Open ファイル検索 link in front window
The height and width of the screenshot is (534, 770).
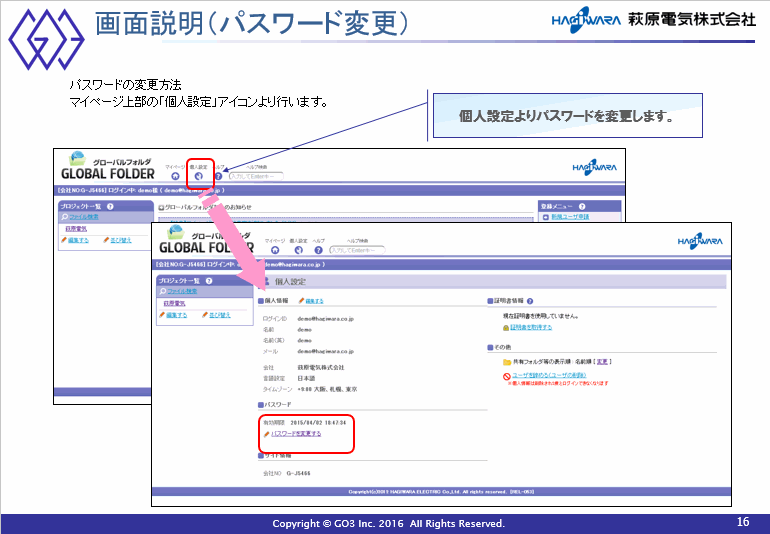coord(182,291)
